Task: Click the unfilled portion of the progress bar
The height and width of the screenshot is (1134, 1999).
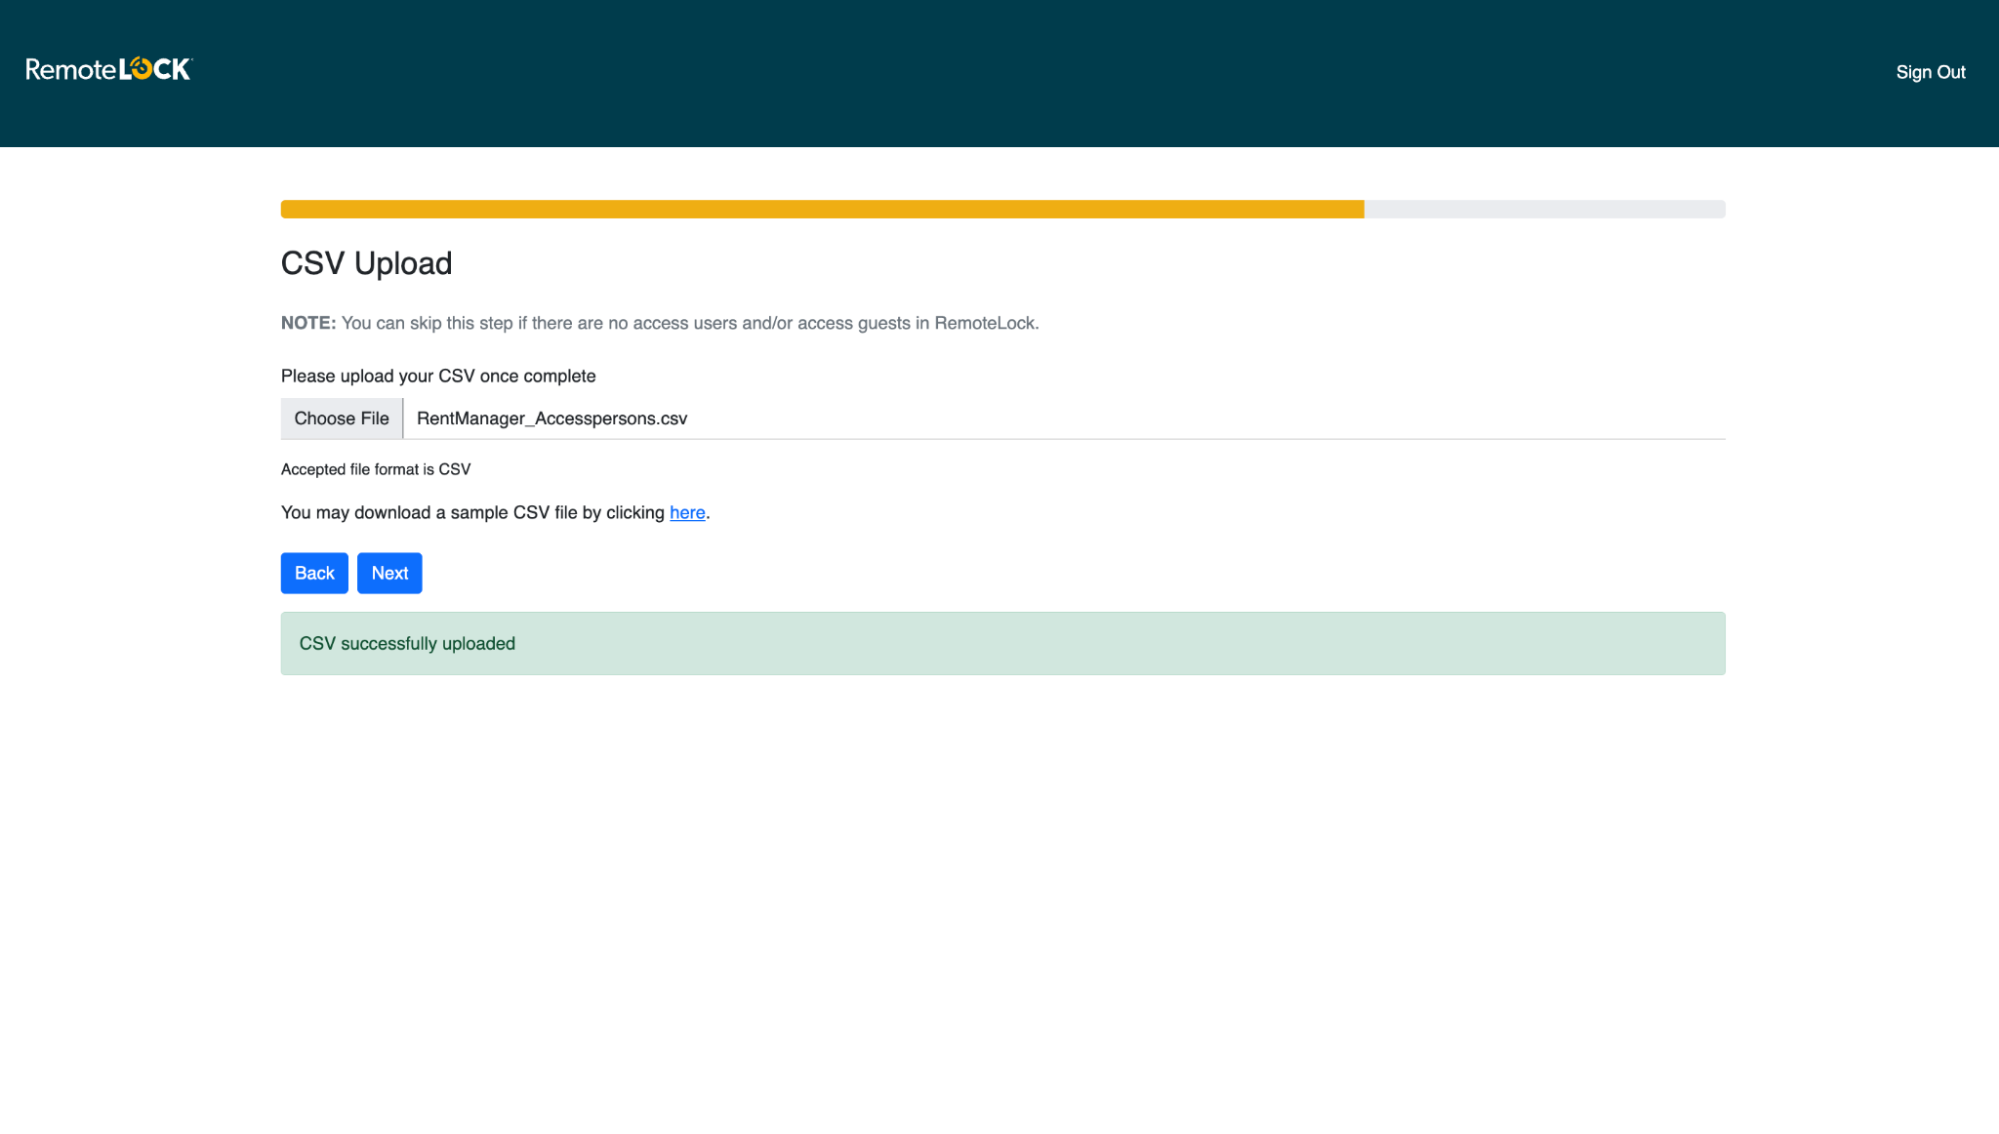Action: coord(1544,208)
